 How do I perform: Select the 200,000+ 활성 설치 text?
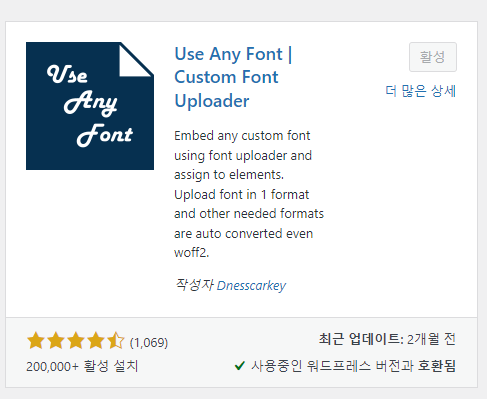pyautogui.click(x=82, y=366)
